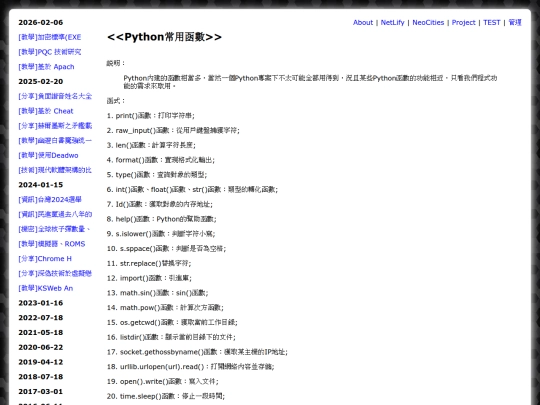Expand the 2022-07-18 date group
This screenshot has width=540, height=405.
click(41, 318)
